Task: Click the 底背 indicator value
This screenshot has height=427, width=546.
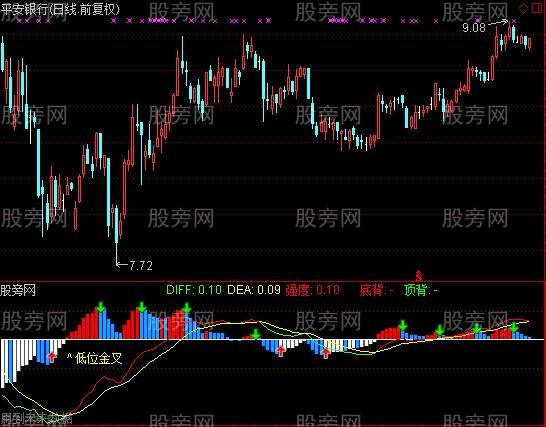Action: [376, 290]
